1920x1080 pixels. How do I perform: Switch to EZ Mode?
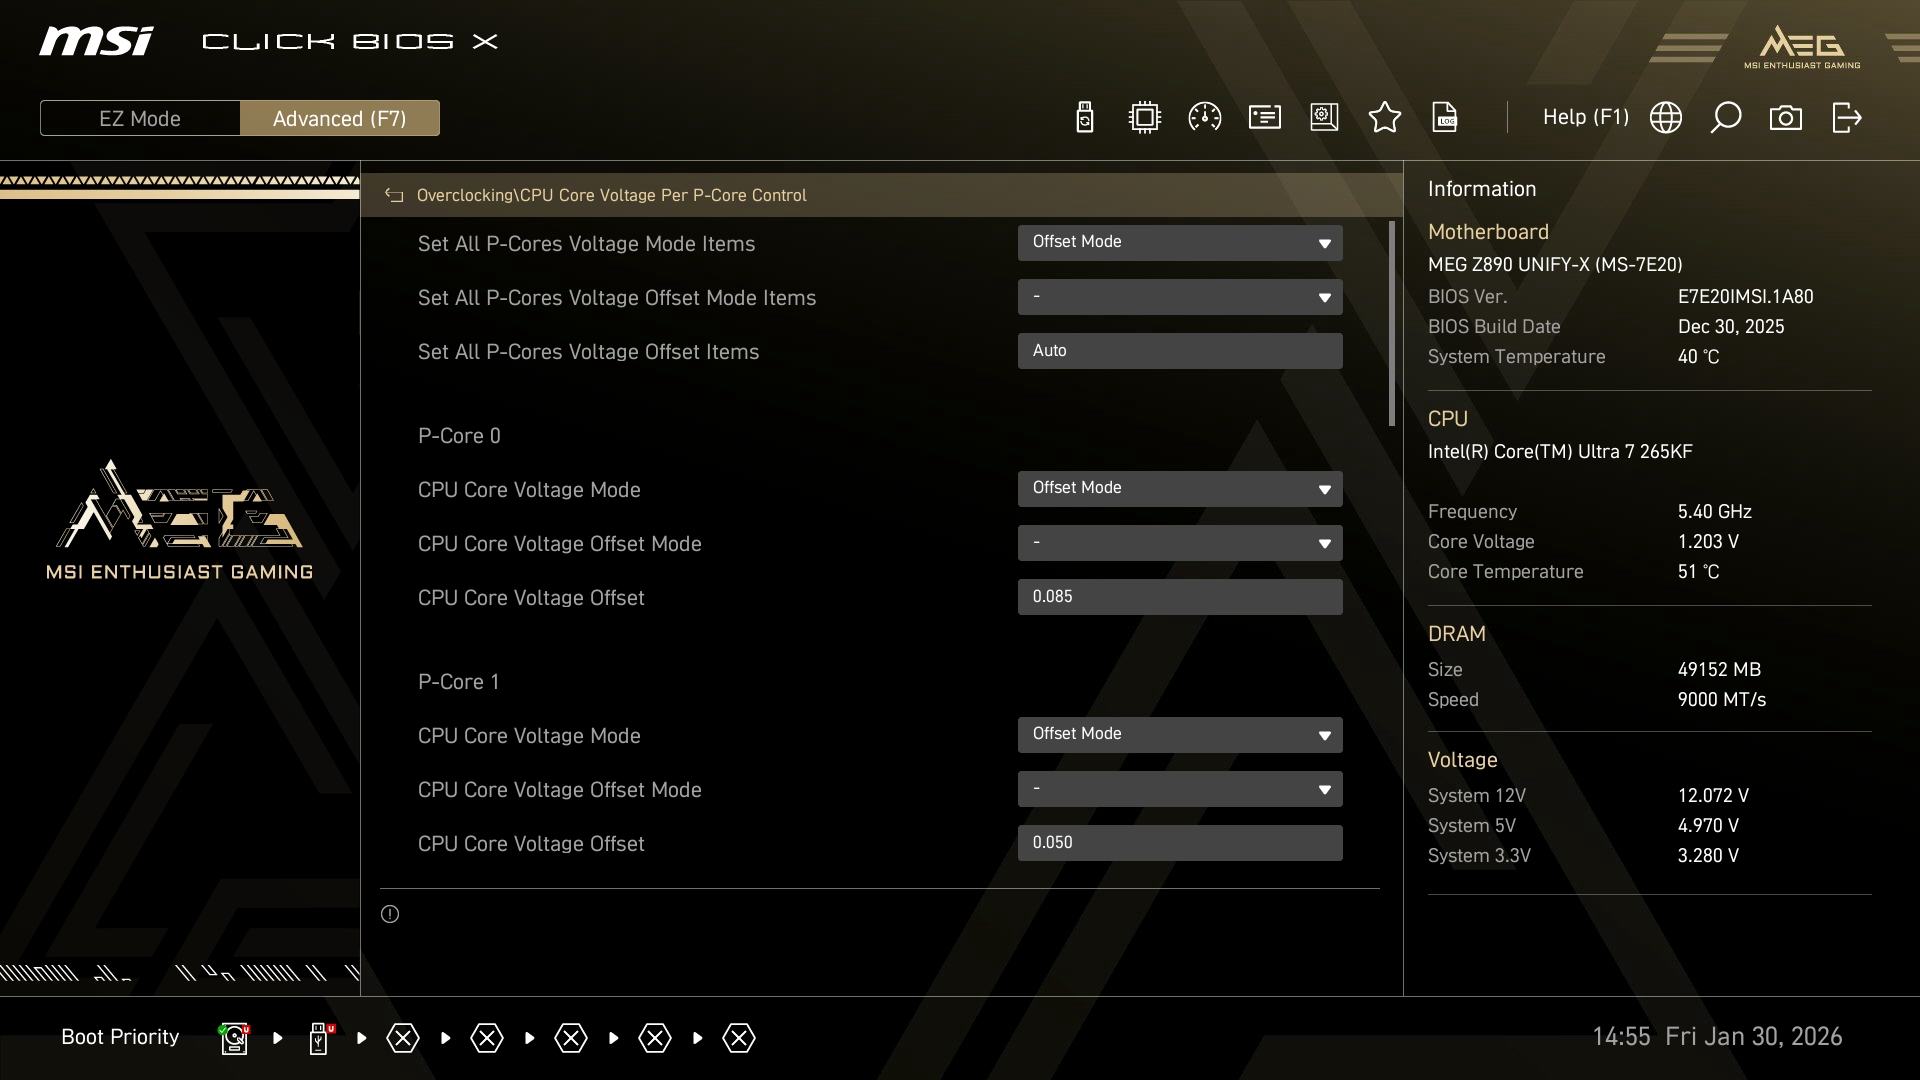tap(140, 118)
